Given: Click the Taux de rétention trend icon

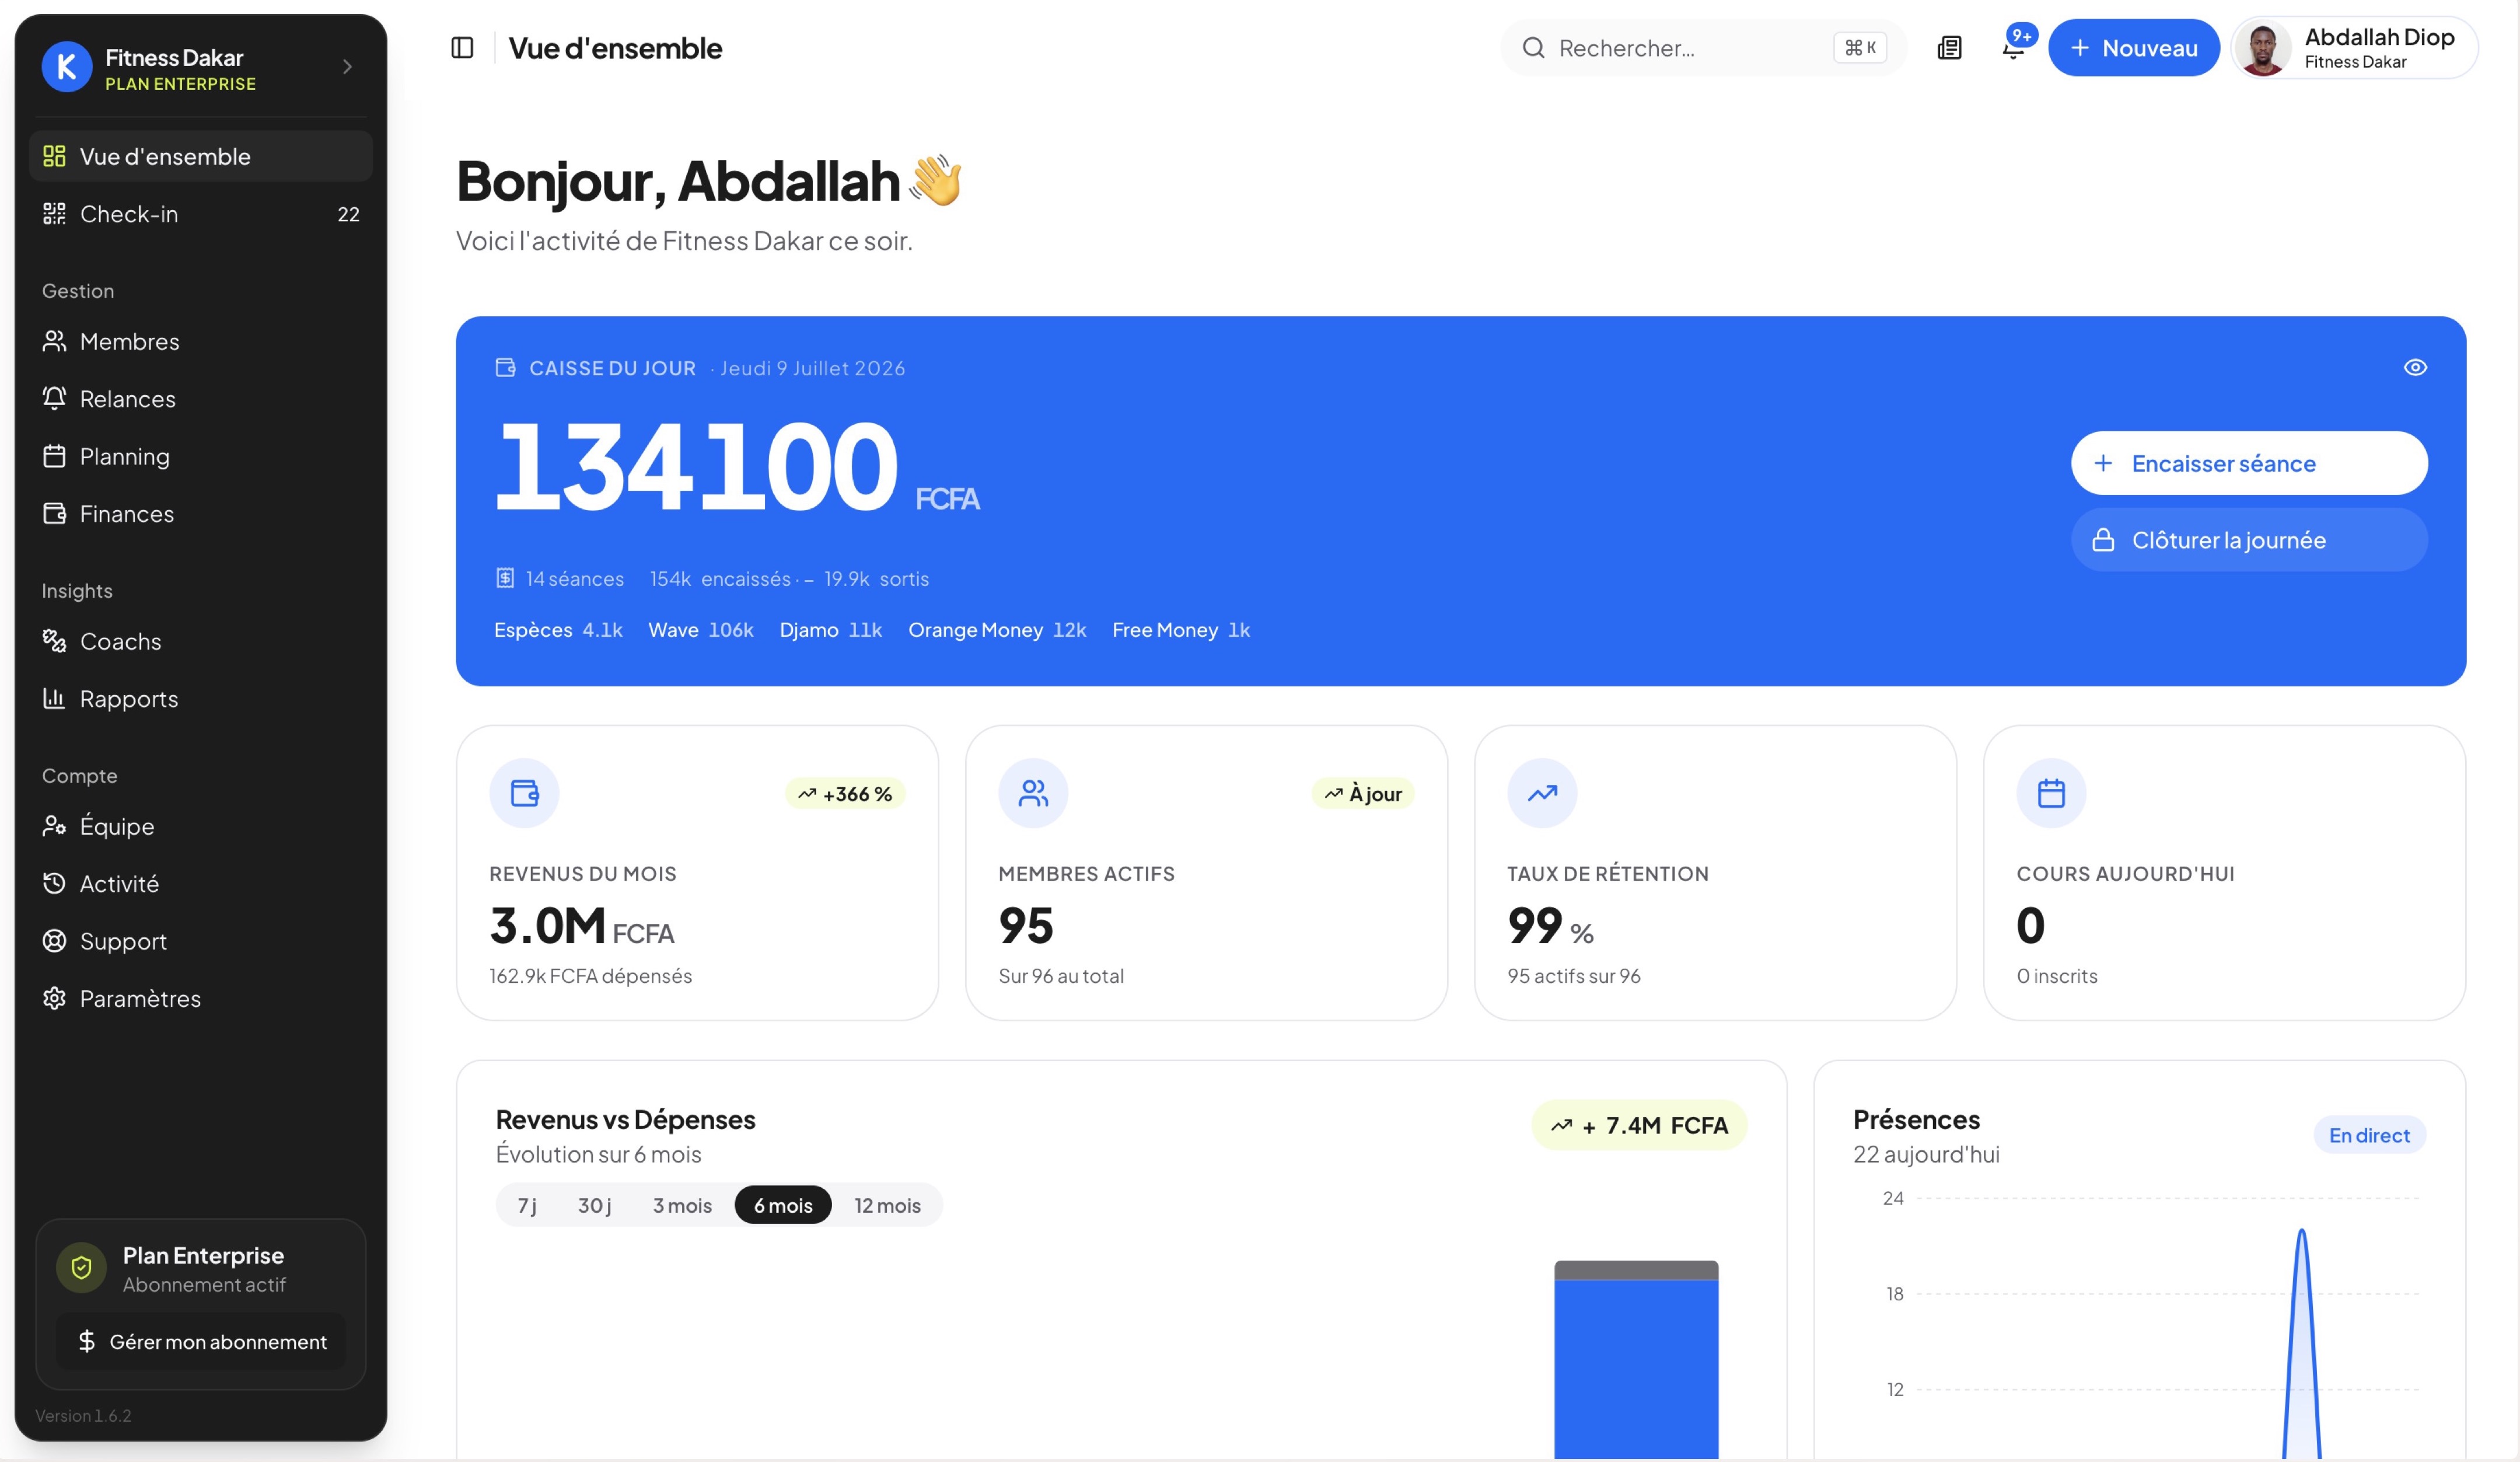Looking at the screenshot, I should (x=1542, y=793).
